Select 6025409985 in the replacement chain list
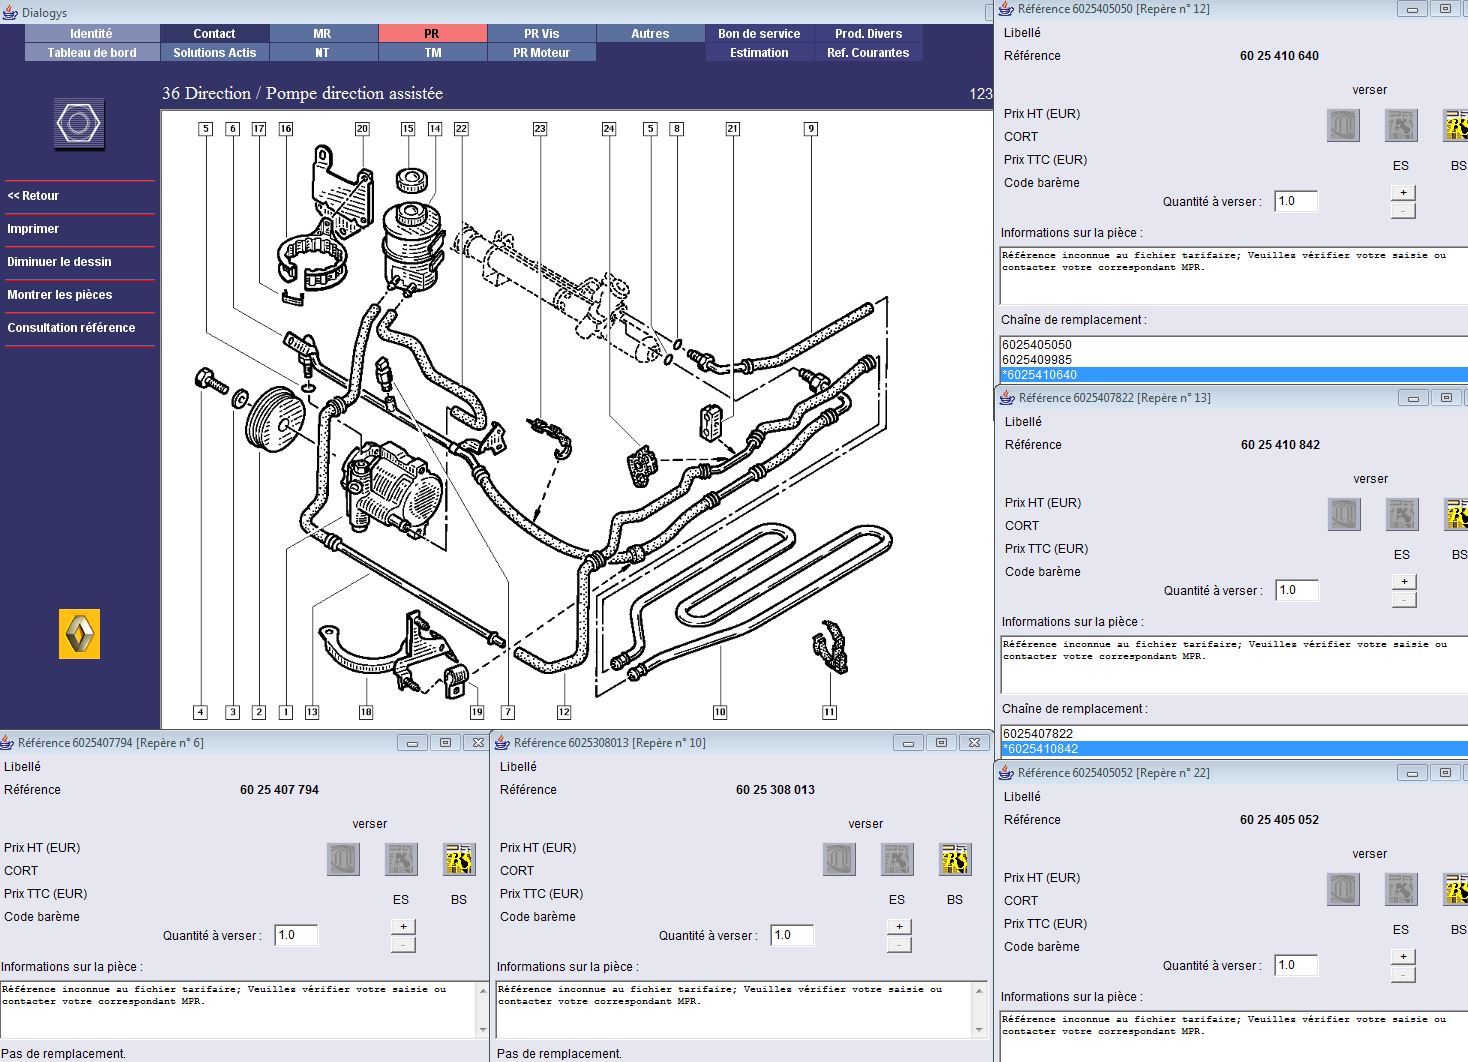Screen dimensions: 1468x1062 1037,360
